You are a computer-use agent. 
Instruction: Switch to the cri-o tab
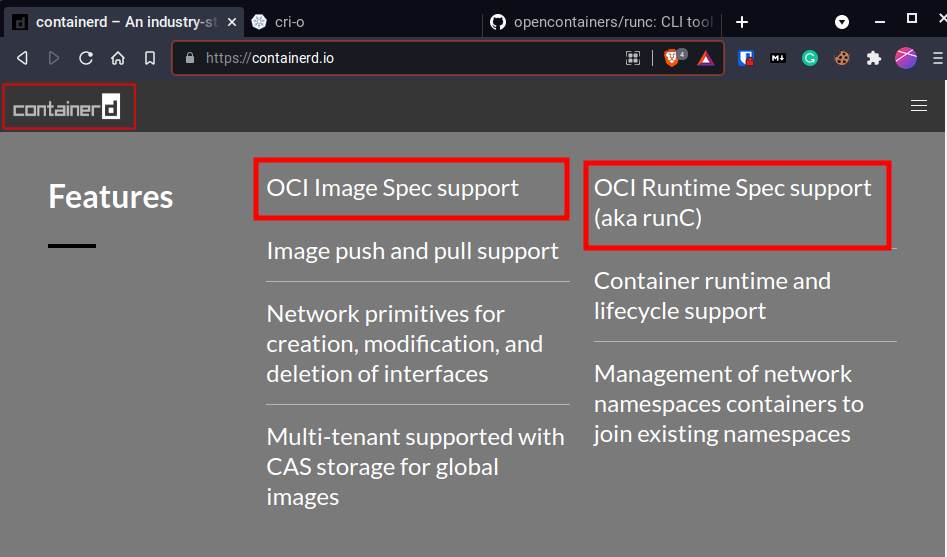click(362, 22)
